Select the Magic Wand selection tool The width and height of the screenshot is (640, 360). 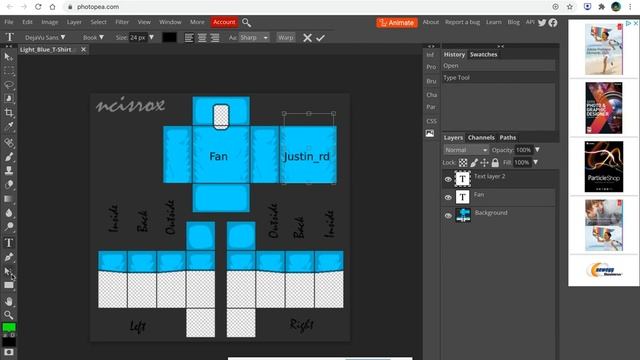point(9,98)
